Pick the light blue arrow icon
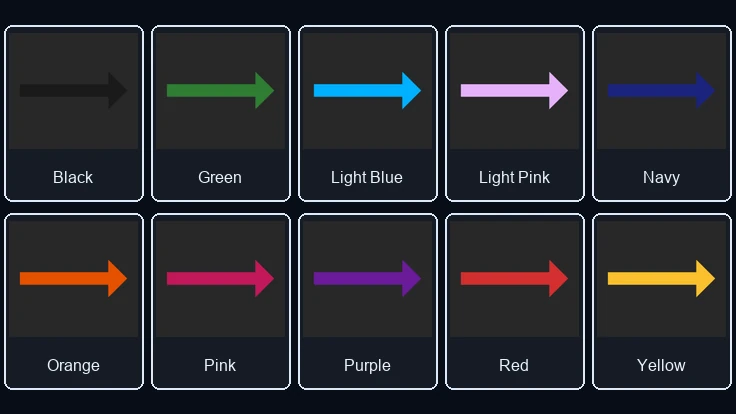This screenshot has width=736, height=414. click(367, 90)
